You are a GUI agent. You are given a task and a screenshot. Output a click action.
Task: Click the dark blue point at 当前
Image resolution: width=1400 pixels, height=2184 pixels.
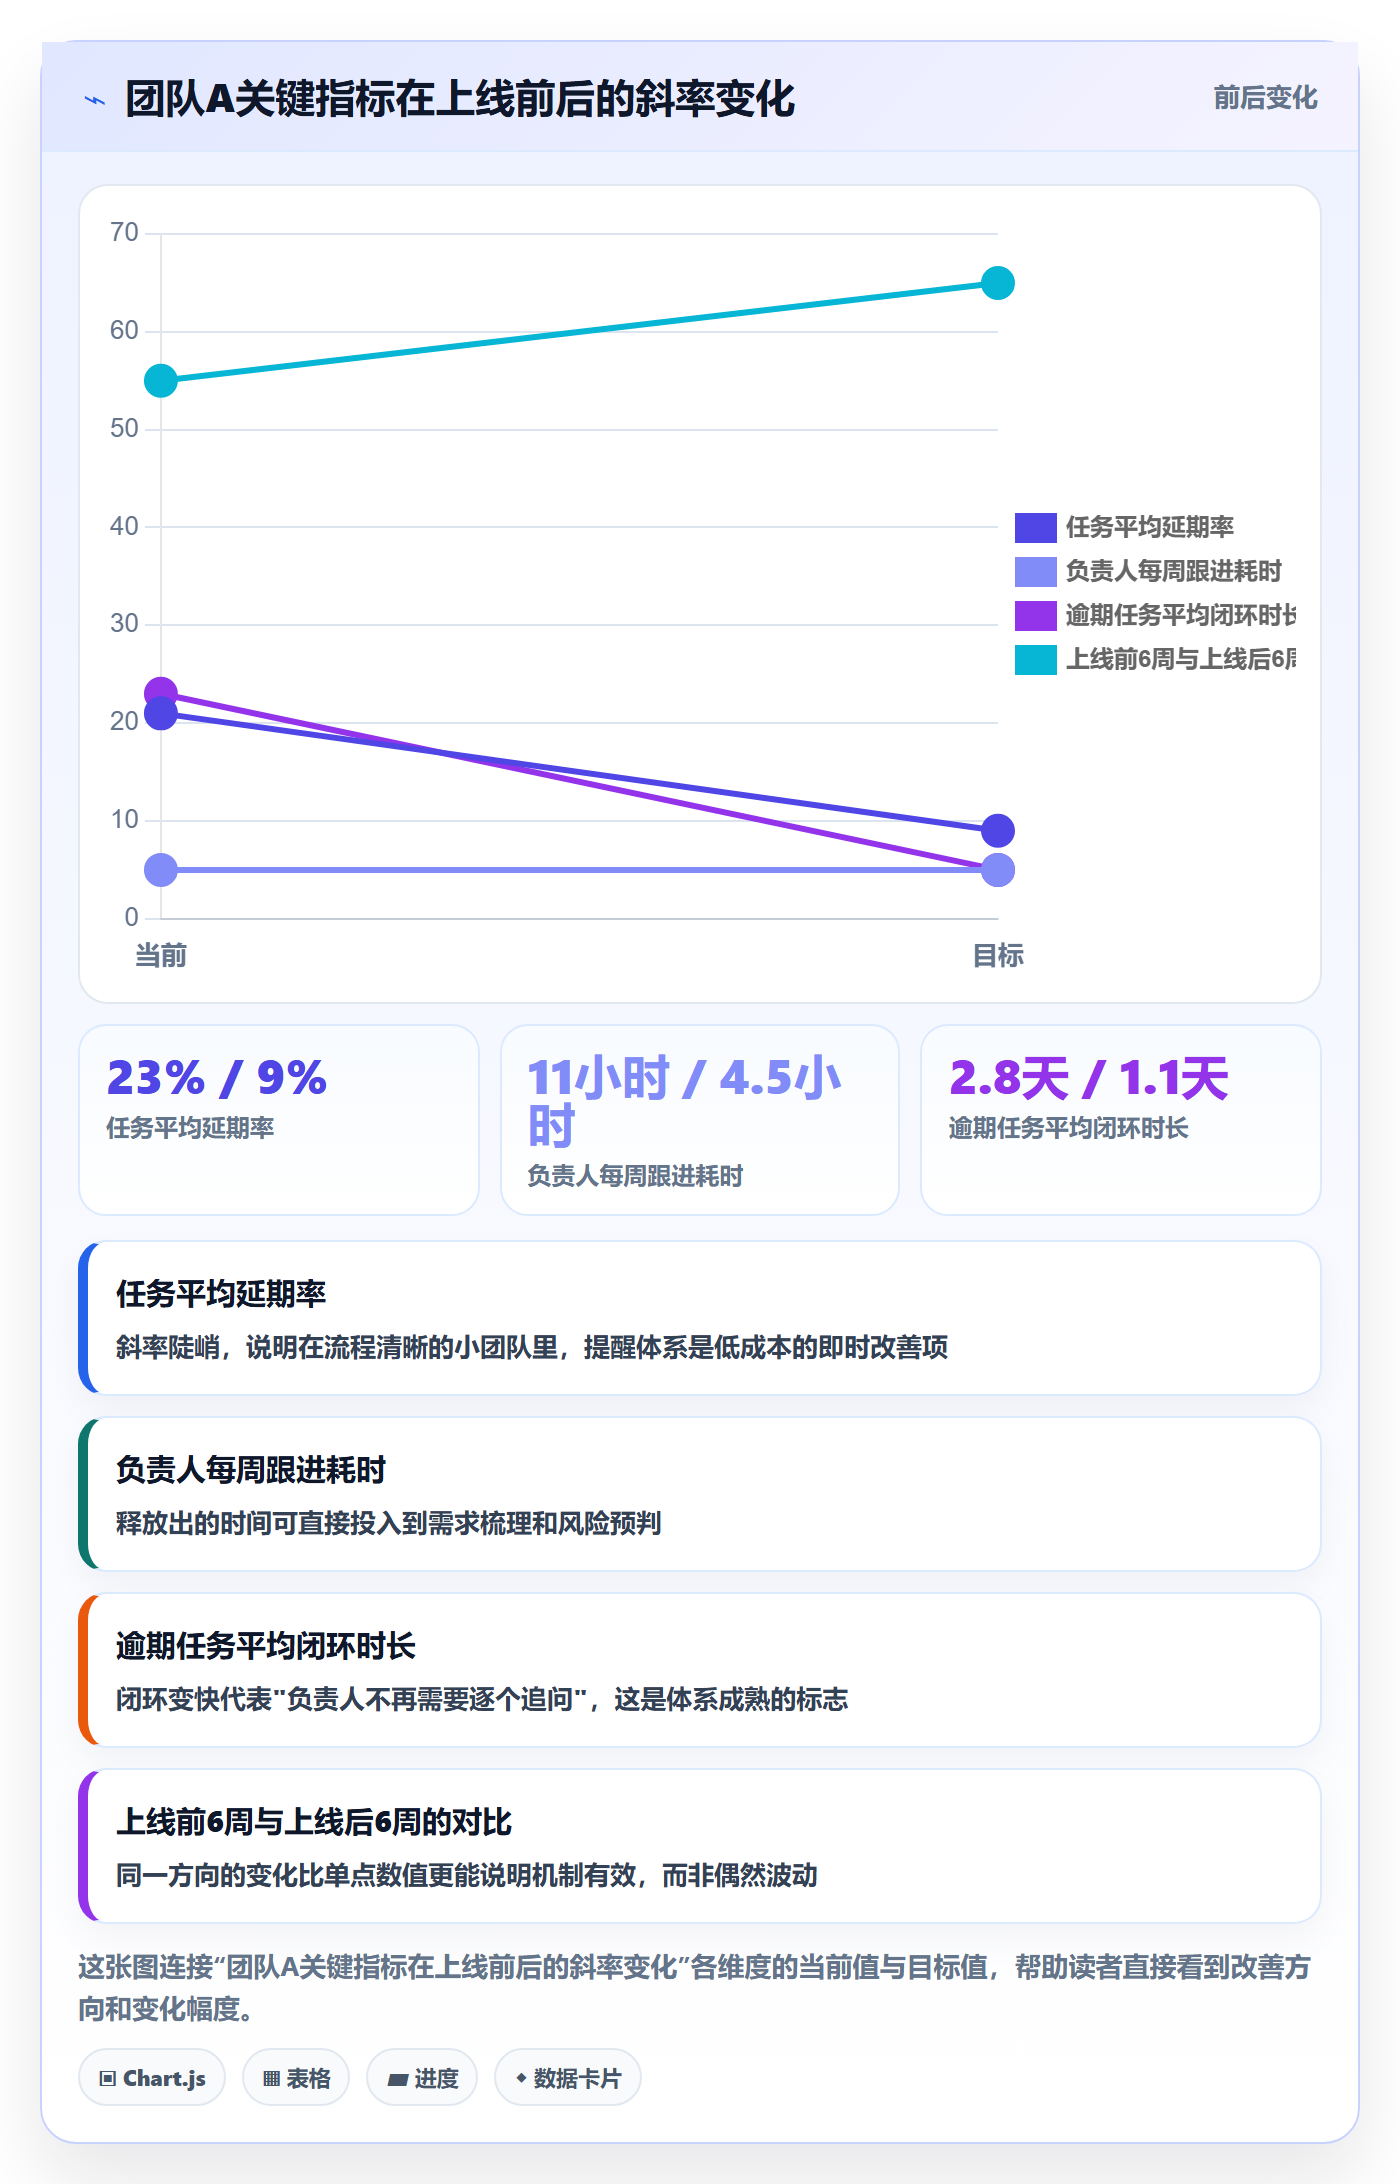(161, 713)
